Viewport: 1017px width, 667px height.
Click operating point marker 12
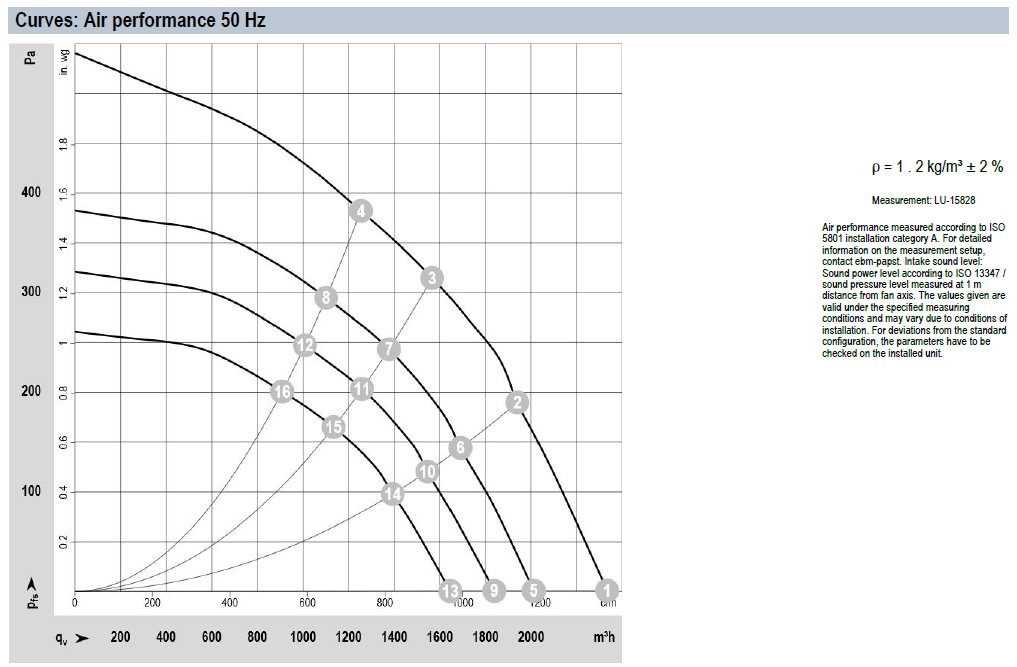point(305,346)
